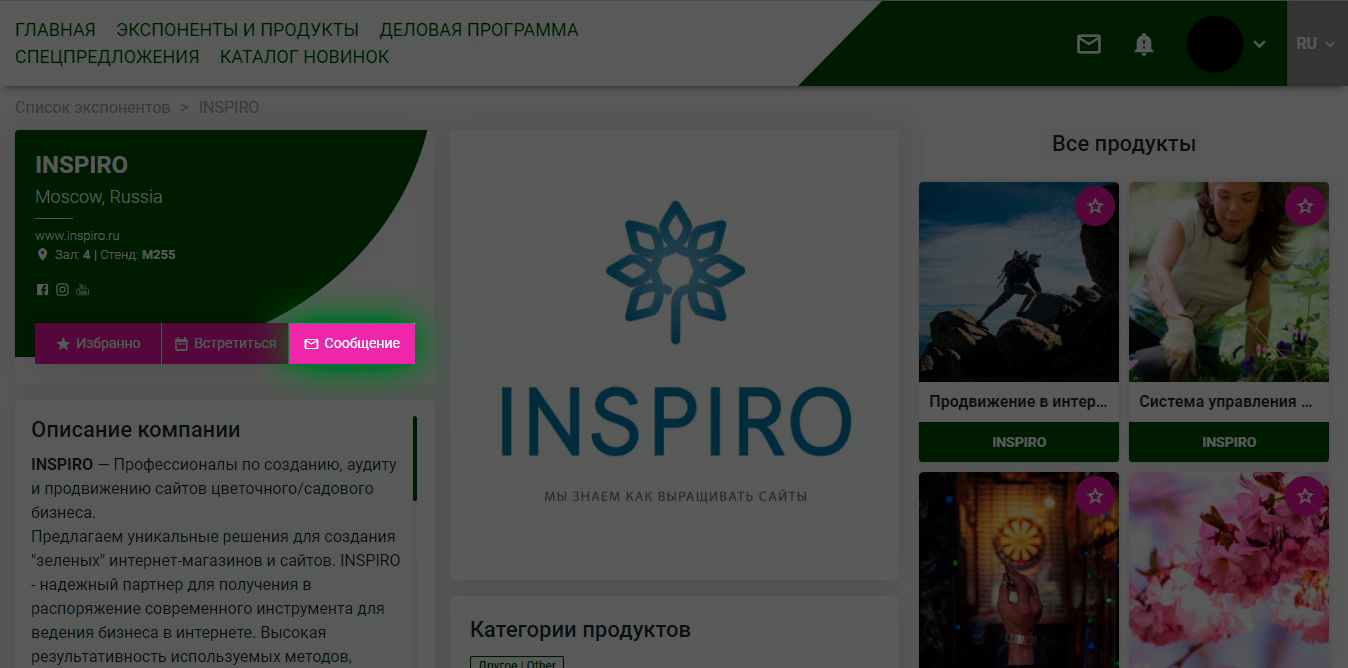Click INSPIRO label under Продвижение product

pos(1019,442)
